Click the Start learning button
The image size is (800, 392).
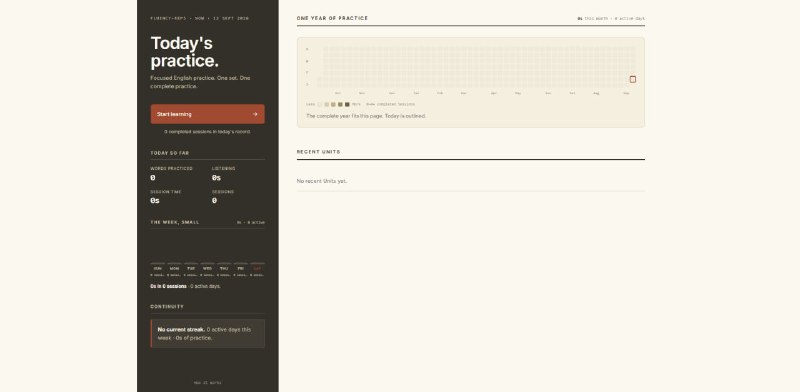[207, 114]
